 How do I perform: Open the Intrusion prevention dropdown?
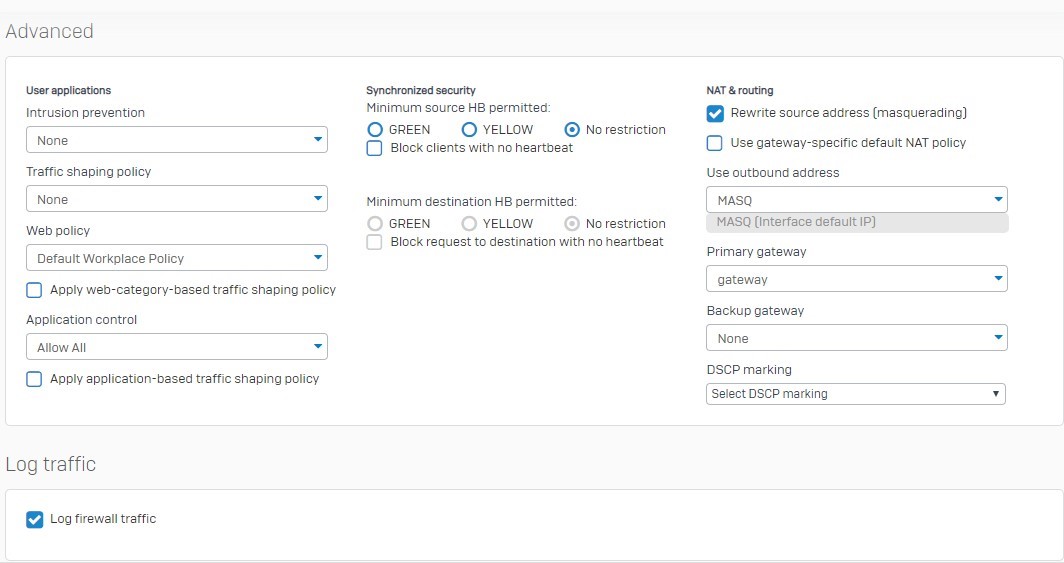click(176, 140)
